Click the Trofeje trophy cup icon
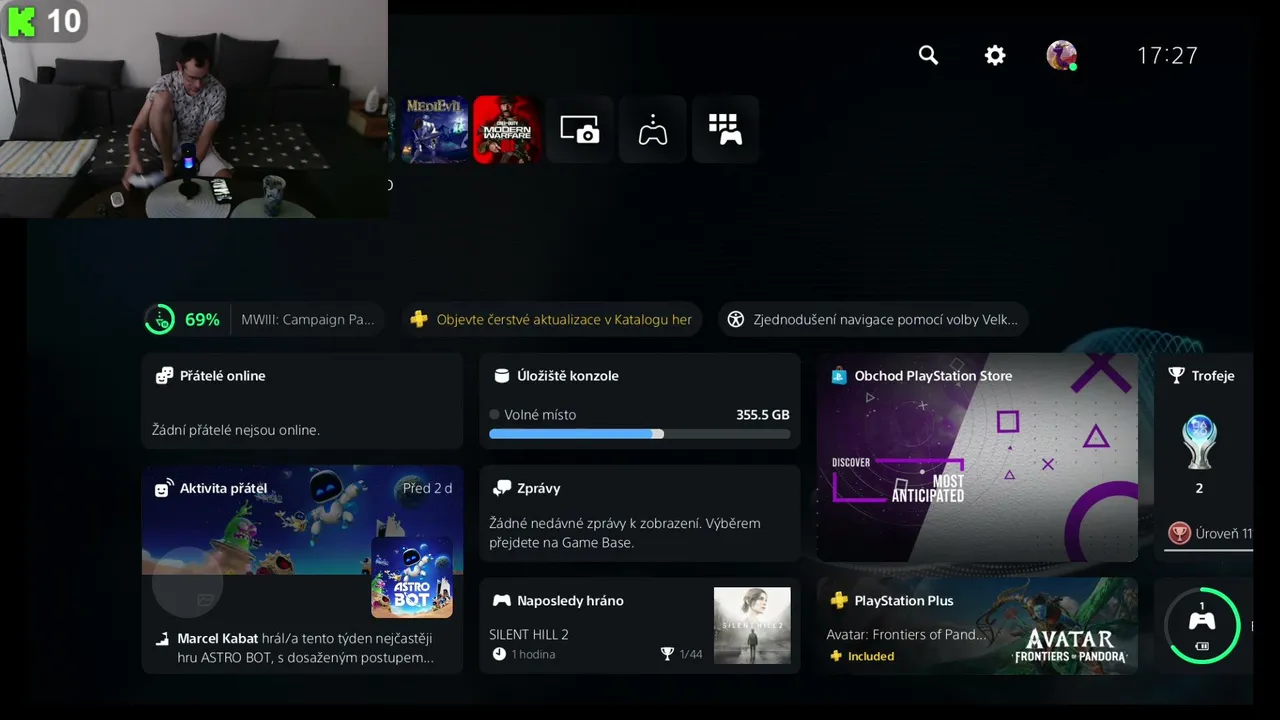 coord(1177,376)
